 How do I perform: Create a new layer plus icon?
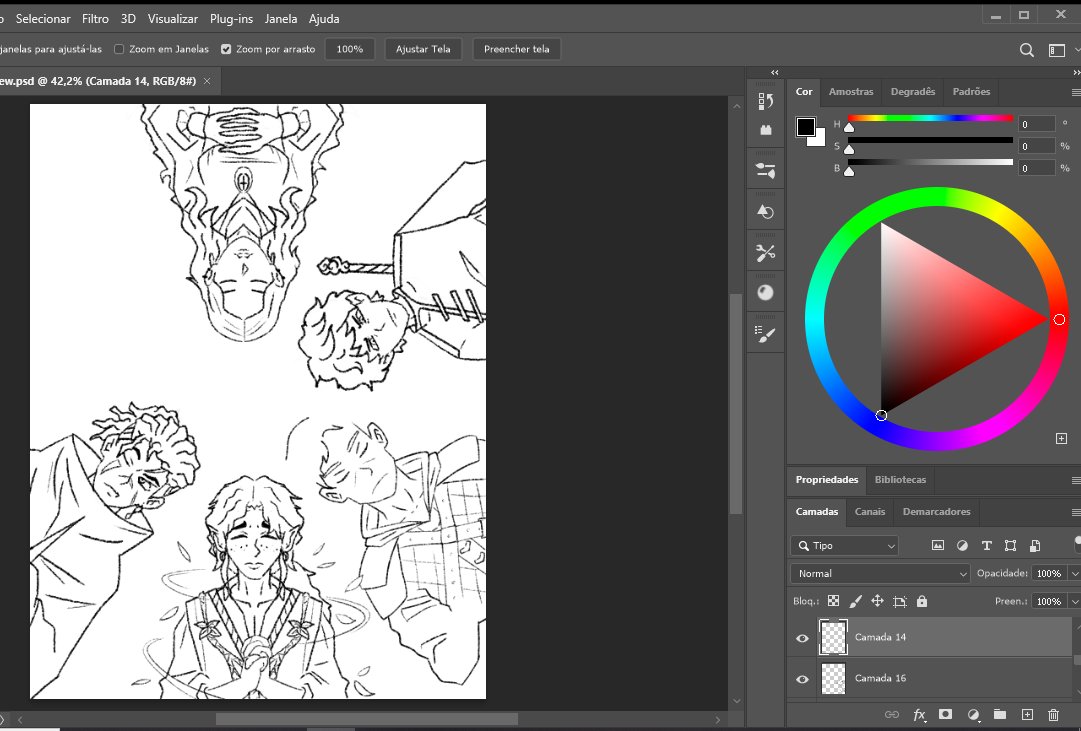tap(1027, 714)
